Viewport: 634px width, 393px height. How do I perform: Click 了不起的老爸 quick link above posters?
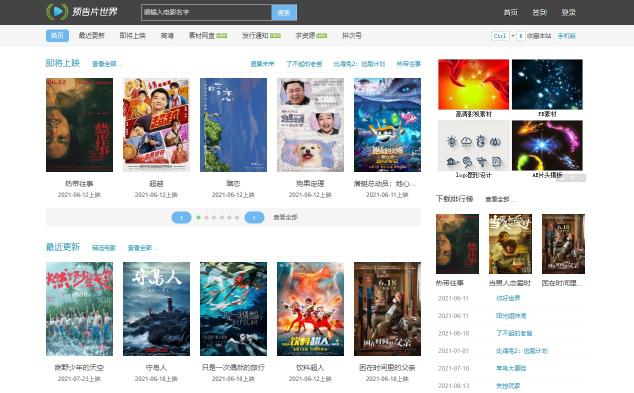[304, 64]
